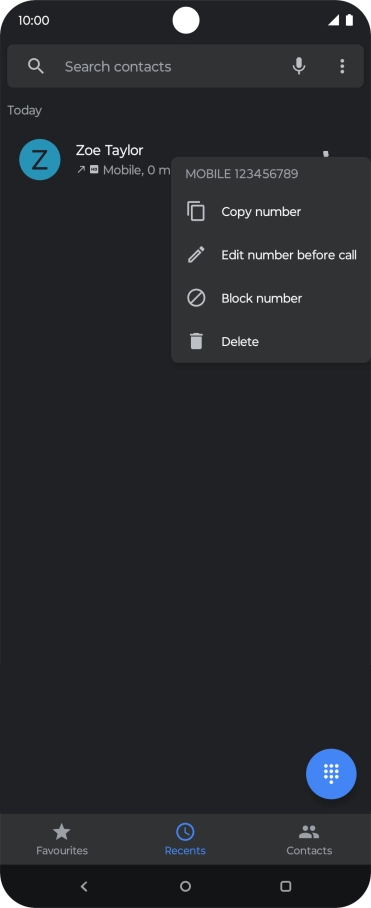Open the dial pad floating button
This screenshot has height=908, width=371.
tap(331, 774)
